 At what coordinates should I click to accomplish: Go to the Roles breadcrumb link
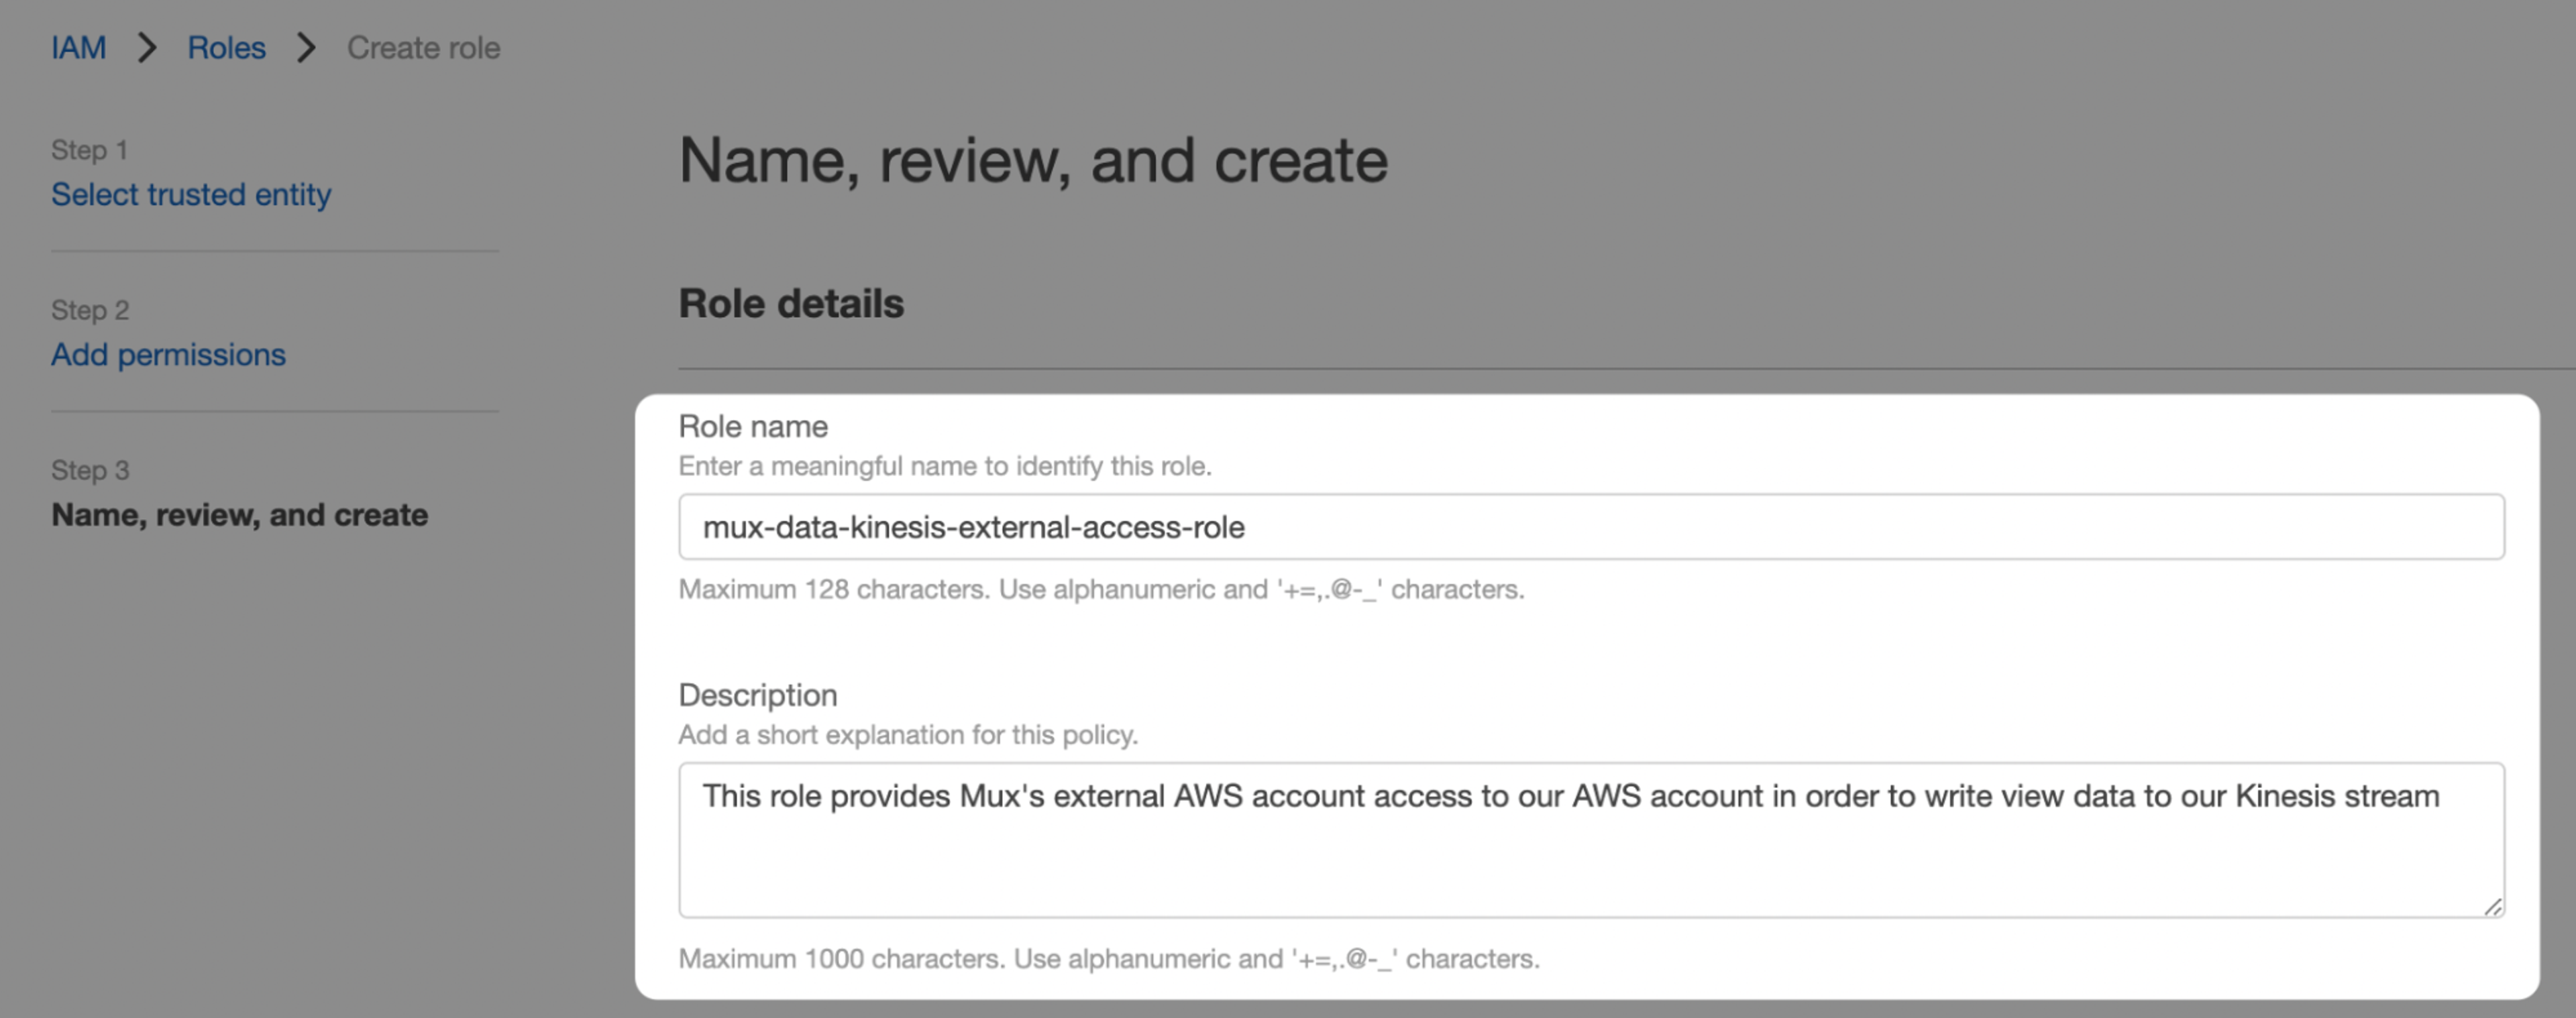(x=227, y=48)
